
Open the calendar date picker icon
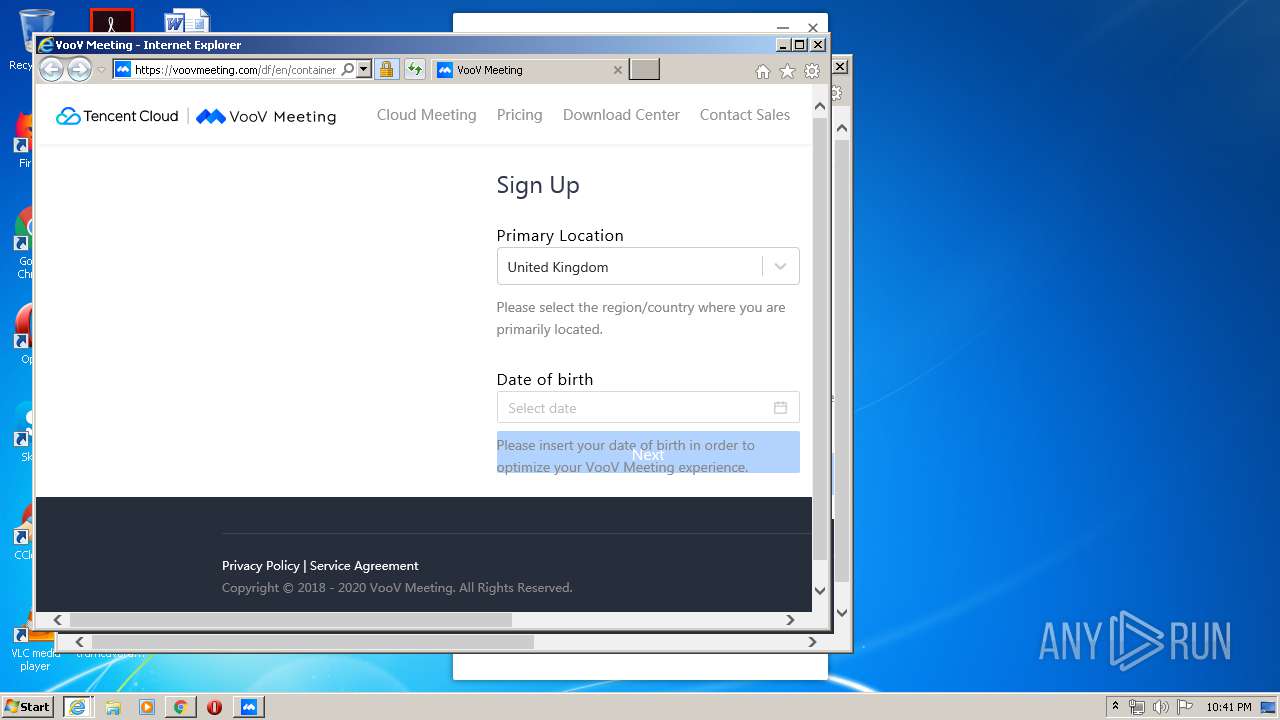pos(781,408)
